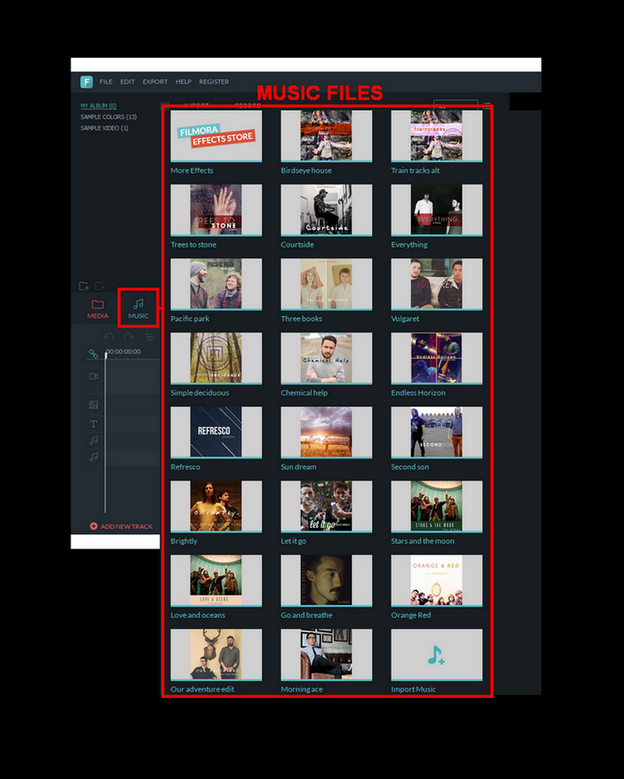Select Stars and the moon thumbnail
The width and height of the screenshot is (624, 779).
pos(437,506)
